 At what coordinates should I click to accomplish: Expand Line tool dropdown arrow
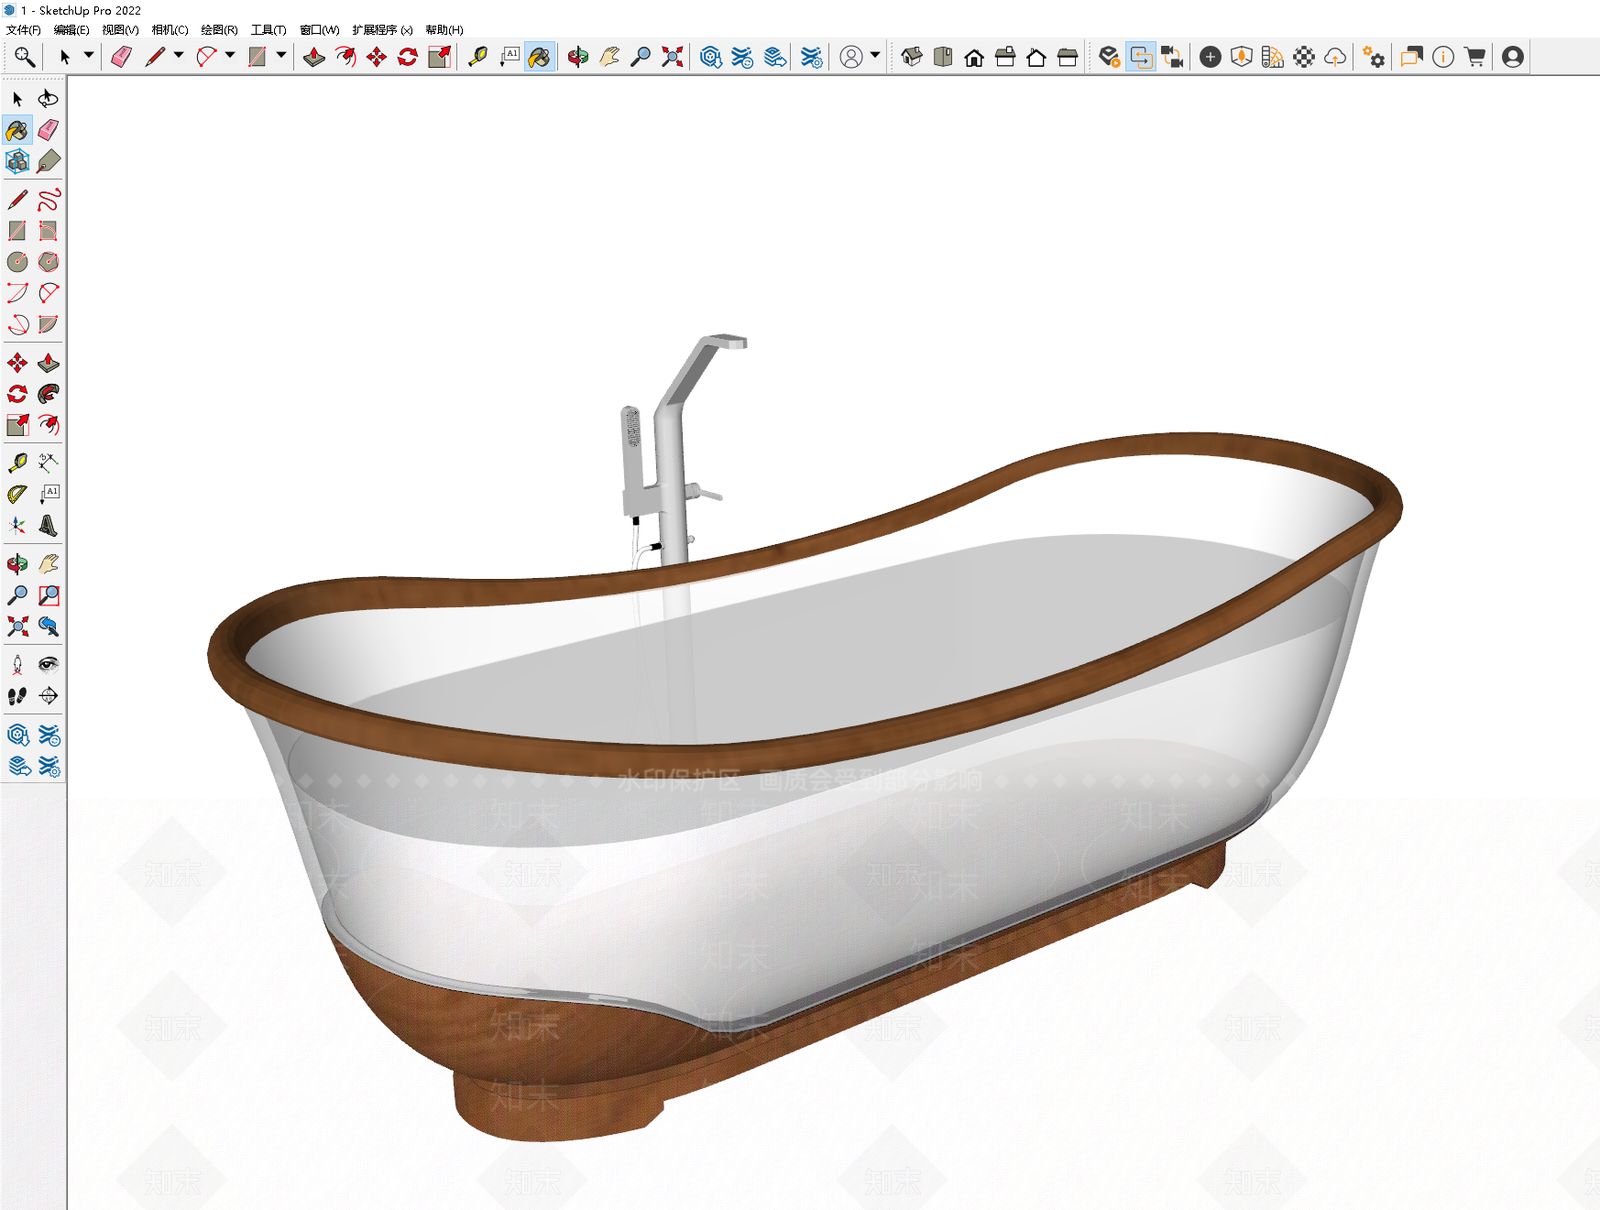click(x=178, y=56)
